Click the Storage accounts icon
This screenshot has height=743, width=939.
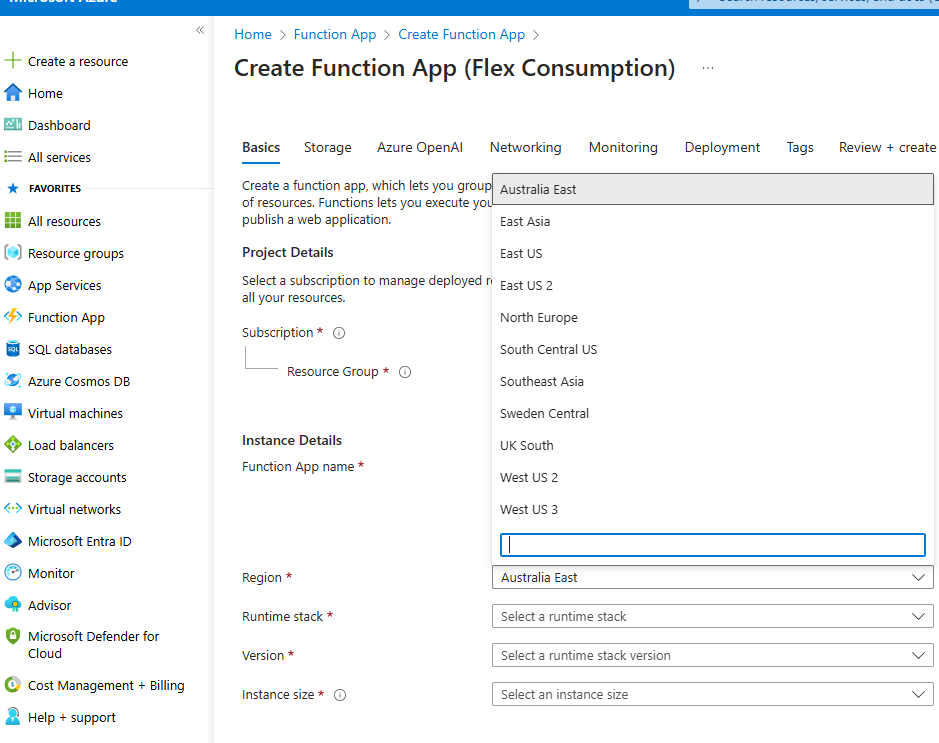13,477
